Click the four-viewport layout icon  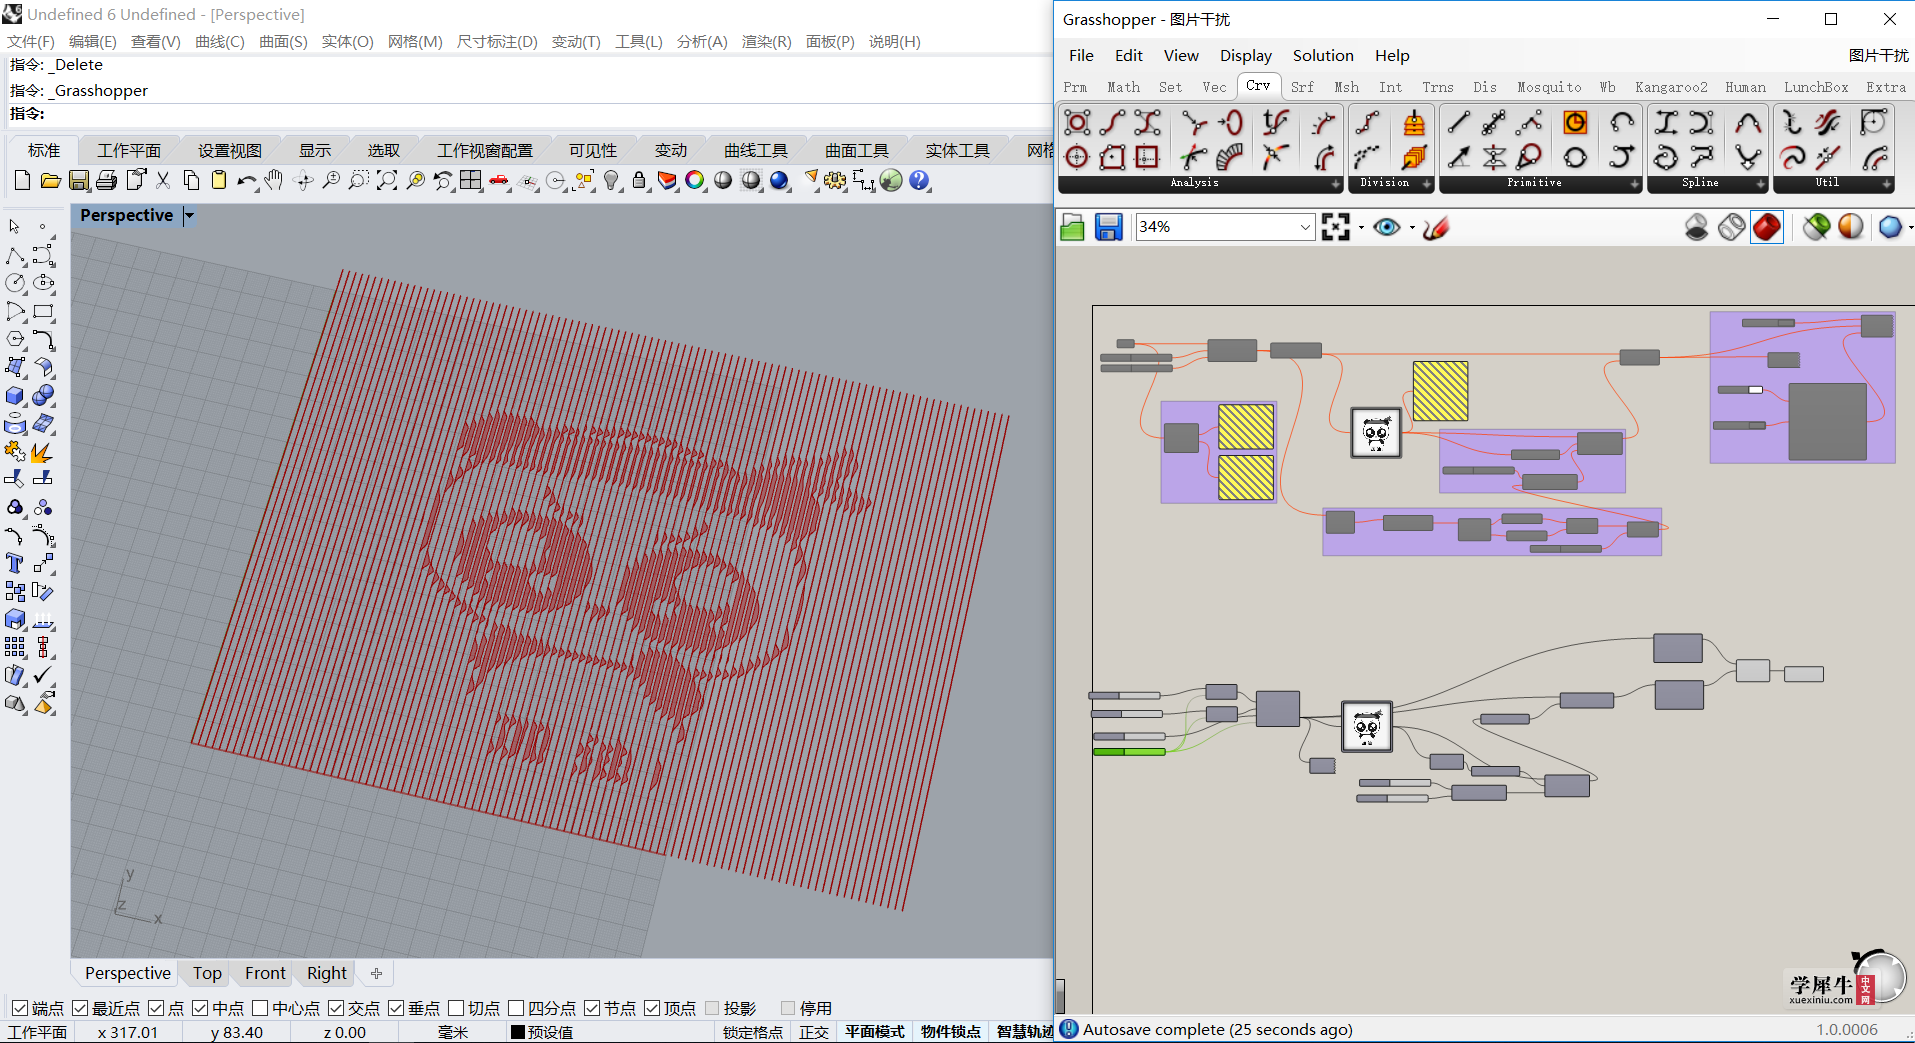coord(470,180)
